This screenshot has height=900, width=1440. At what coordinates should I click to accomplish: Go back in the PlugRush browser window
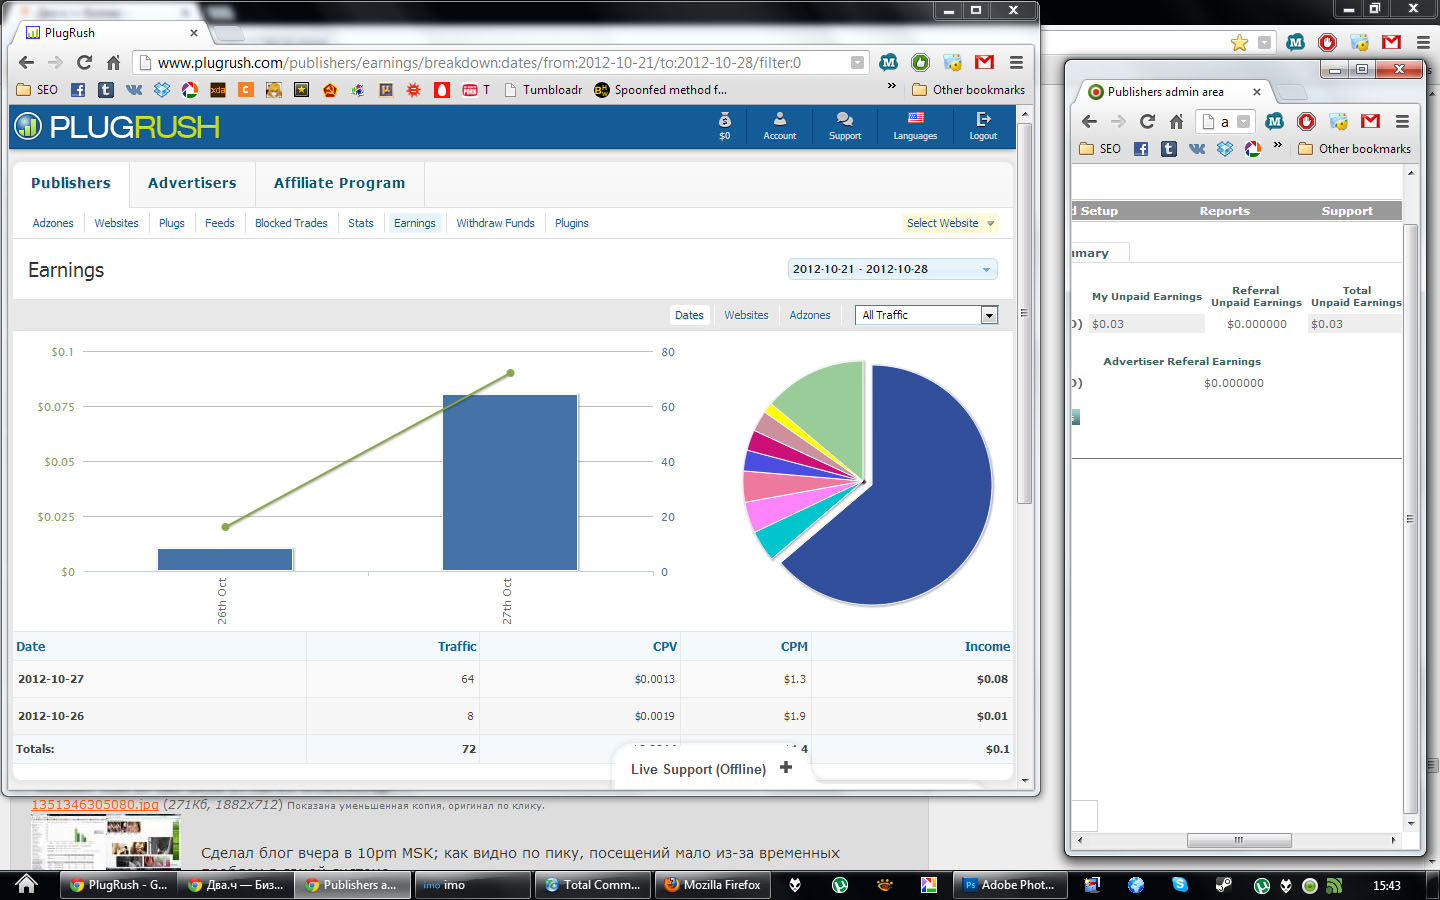coord(26,62)
